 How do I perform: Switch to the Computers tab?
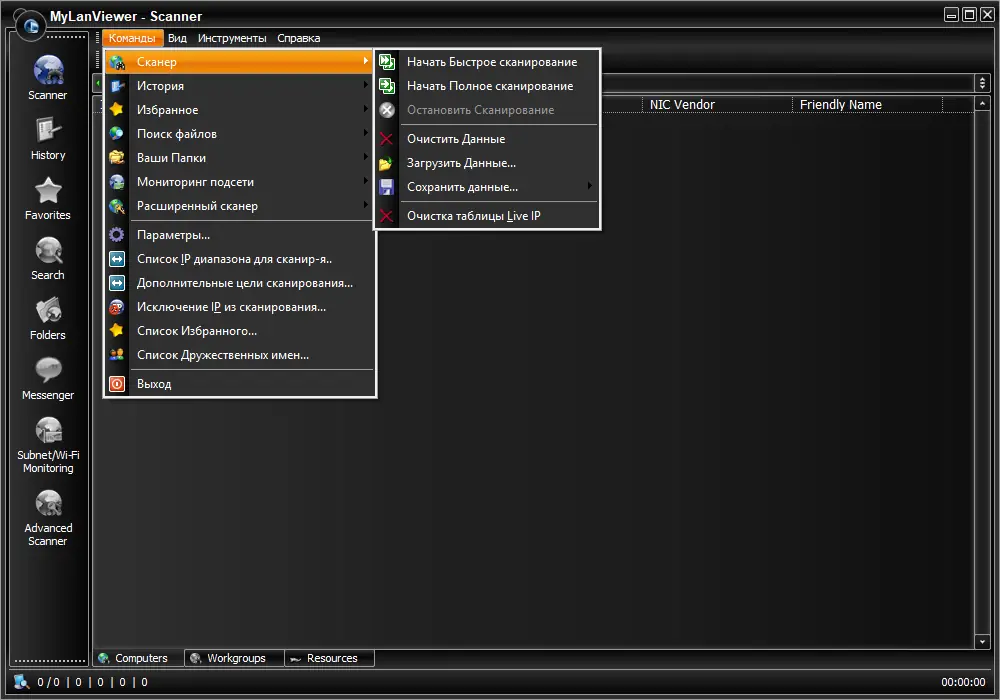138,658
